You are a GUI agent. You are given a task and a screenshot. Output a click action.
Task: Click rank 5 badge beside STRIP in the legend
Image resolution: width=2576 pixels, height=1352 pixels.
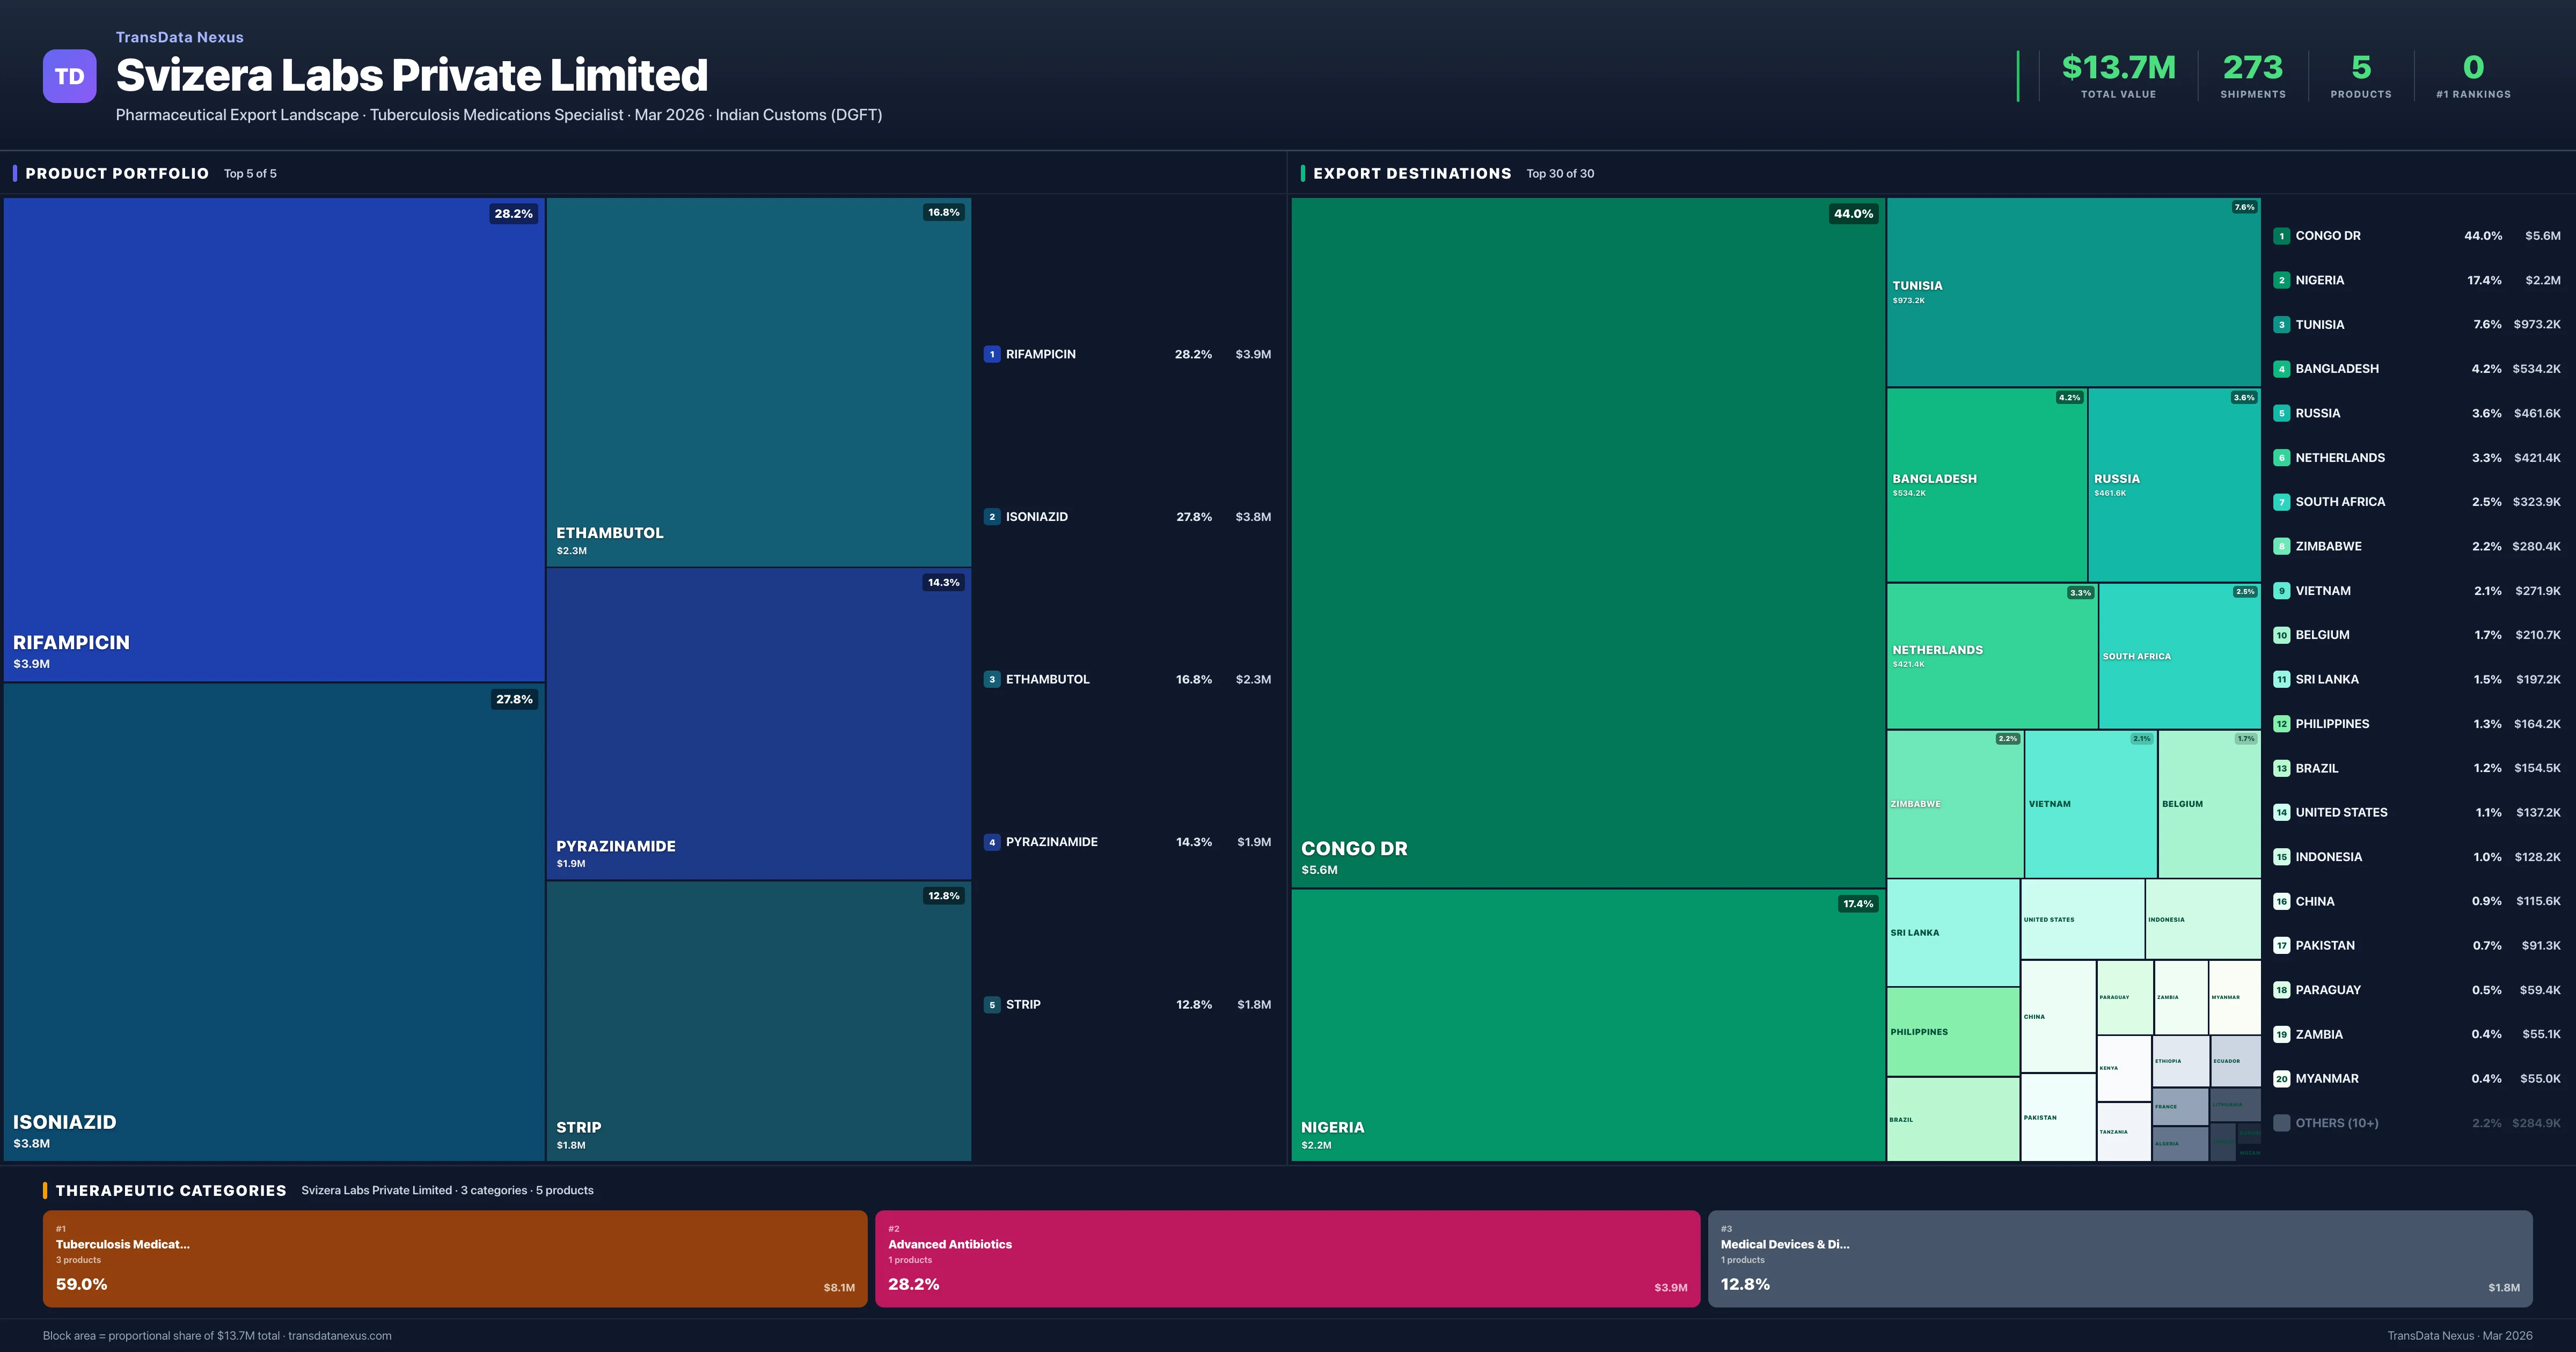pyautogui.click(x=991, y=1004)
